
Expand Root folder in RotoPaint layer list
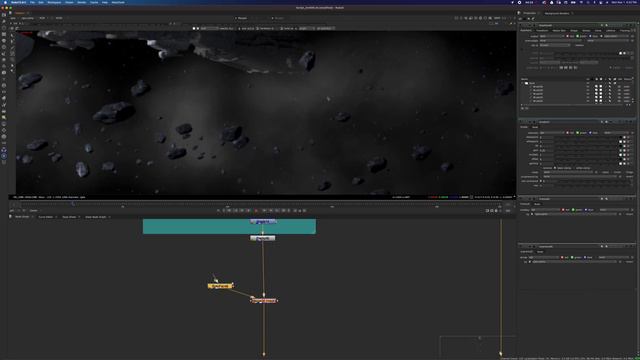pos(522,83)
